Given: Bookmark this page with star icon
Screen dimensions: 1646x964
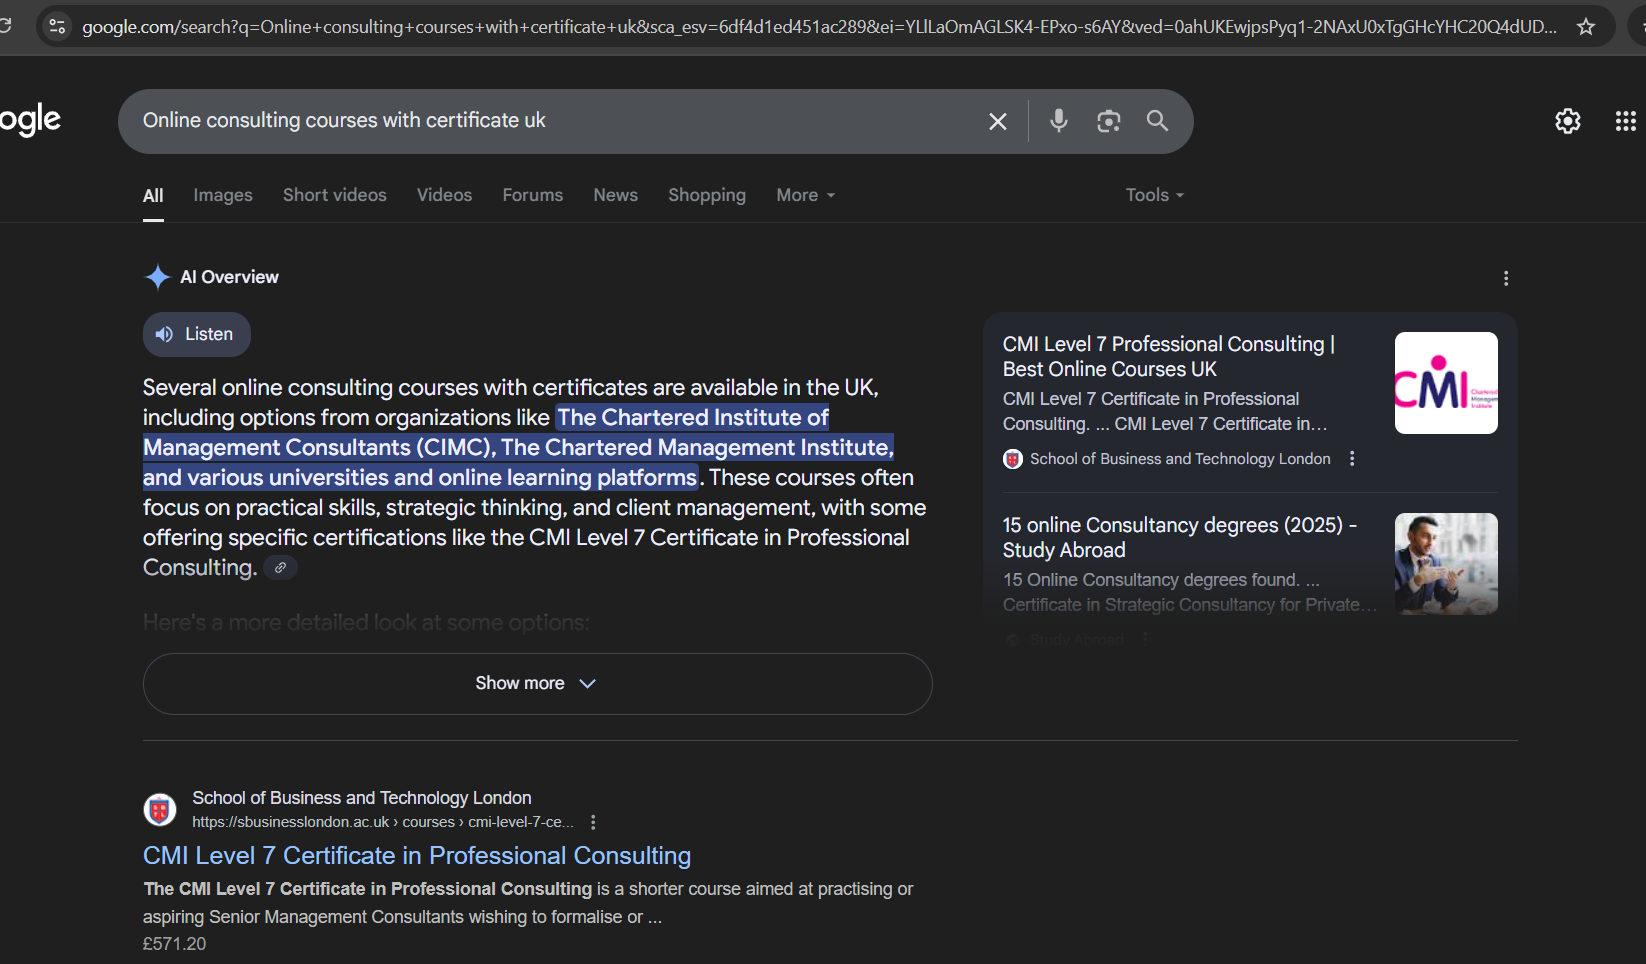Looking at the screenshot, I should [x=1586, y=27].
